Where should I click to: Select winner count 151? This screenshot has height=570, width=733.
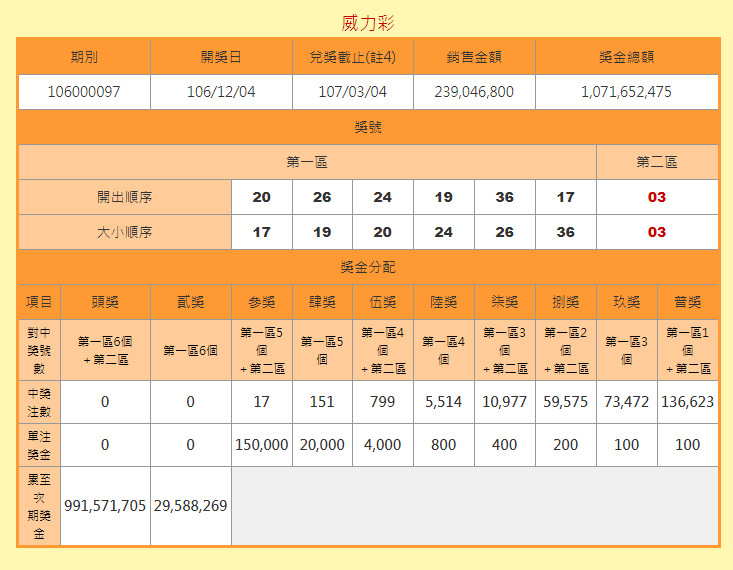[x=322, y=402]
